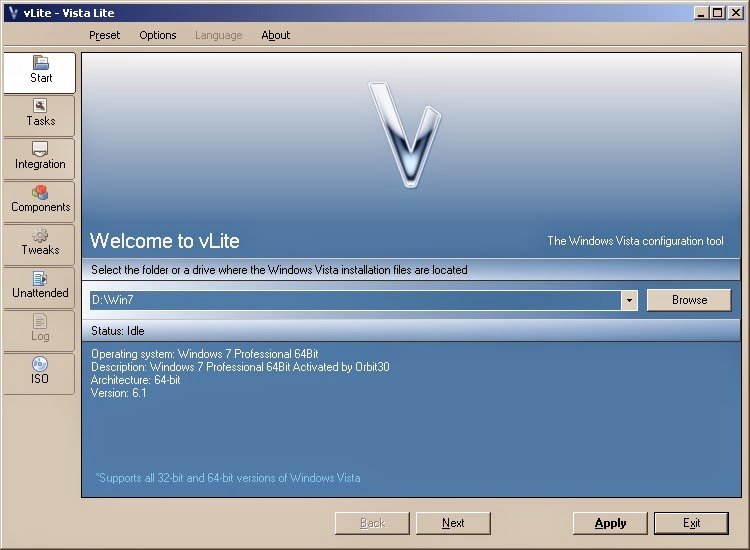Open the Tweaks section
The height and width of the screenshot is (550, 750).
click(40, 244)
